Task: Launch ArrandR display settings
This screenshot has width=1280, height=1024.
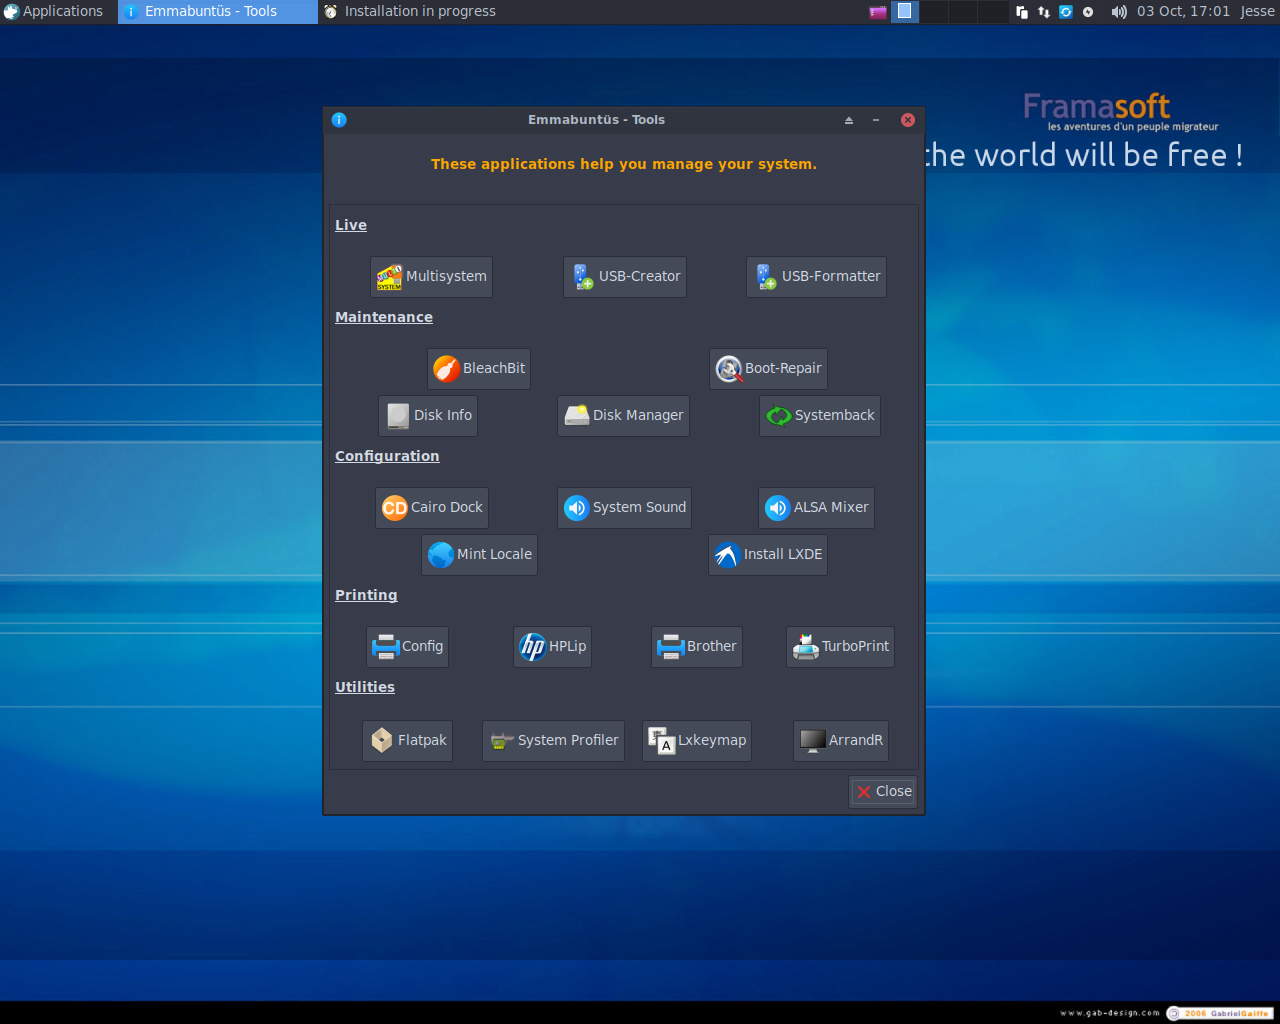Action: [x=841, y=741]
